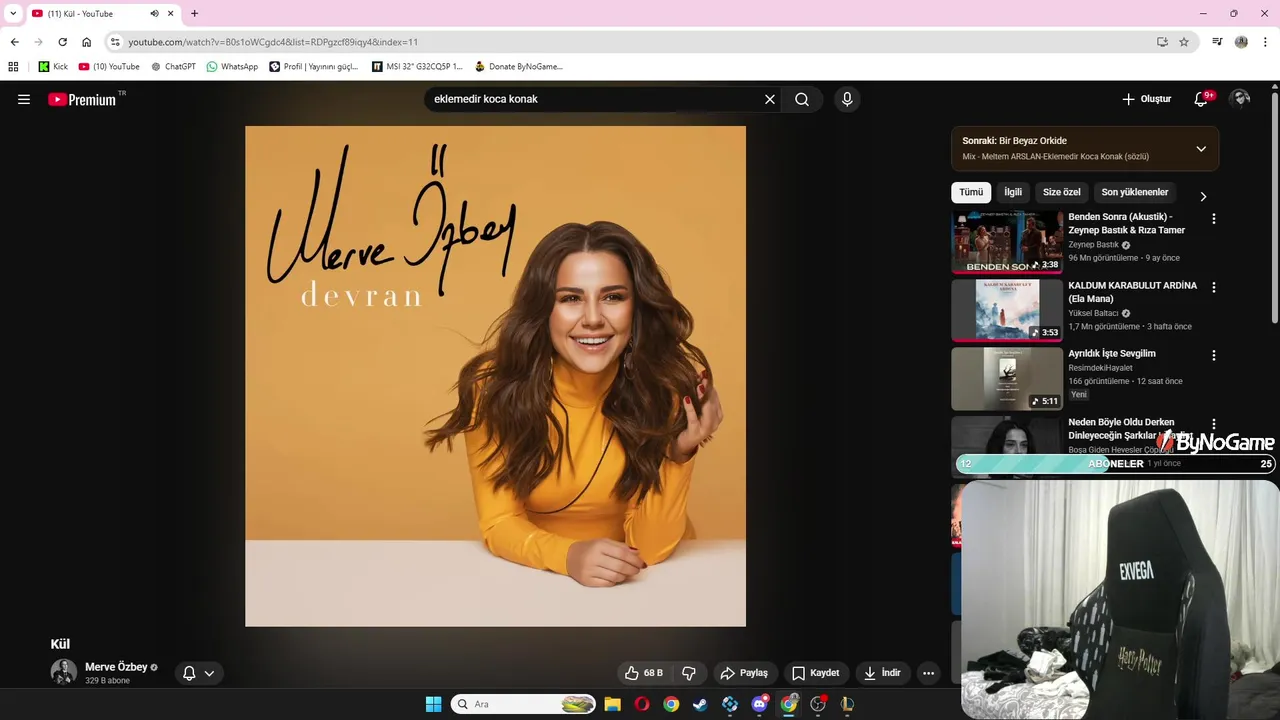Image resolution: width=1280 pixels, height=720 pixels.
Task: Expand the Sonraki Mix playlist panel
Action: 1201,148
